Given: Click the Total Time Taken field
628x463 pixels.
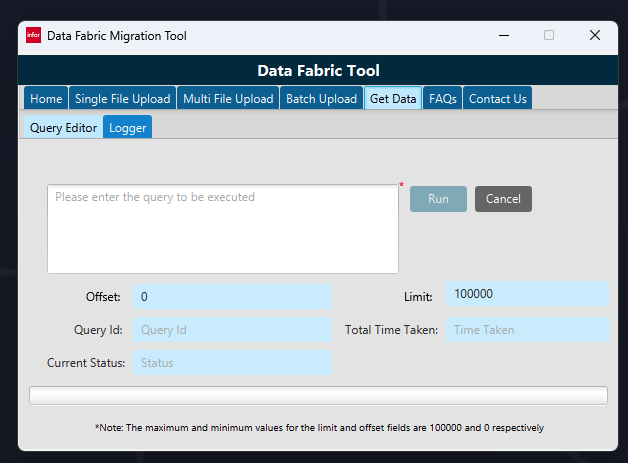Looking at the screenshot, I should [528, 330].
